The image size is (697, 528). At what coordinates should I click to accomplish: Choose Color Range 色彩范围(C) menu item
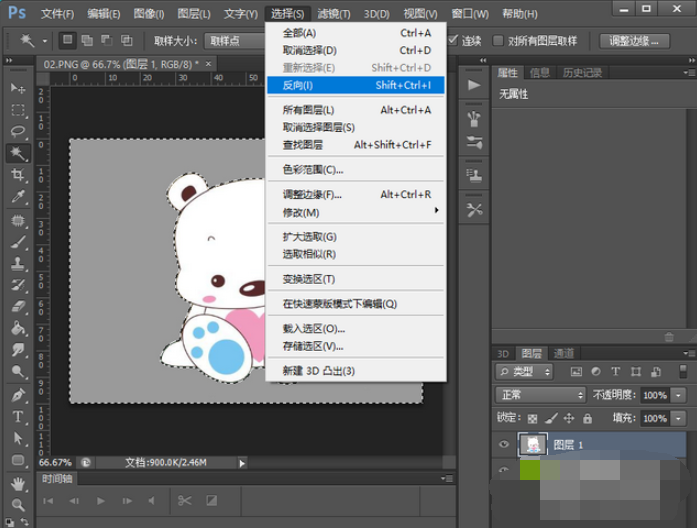coord(356,169)
